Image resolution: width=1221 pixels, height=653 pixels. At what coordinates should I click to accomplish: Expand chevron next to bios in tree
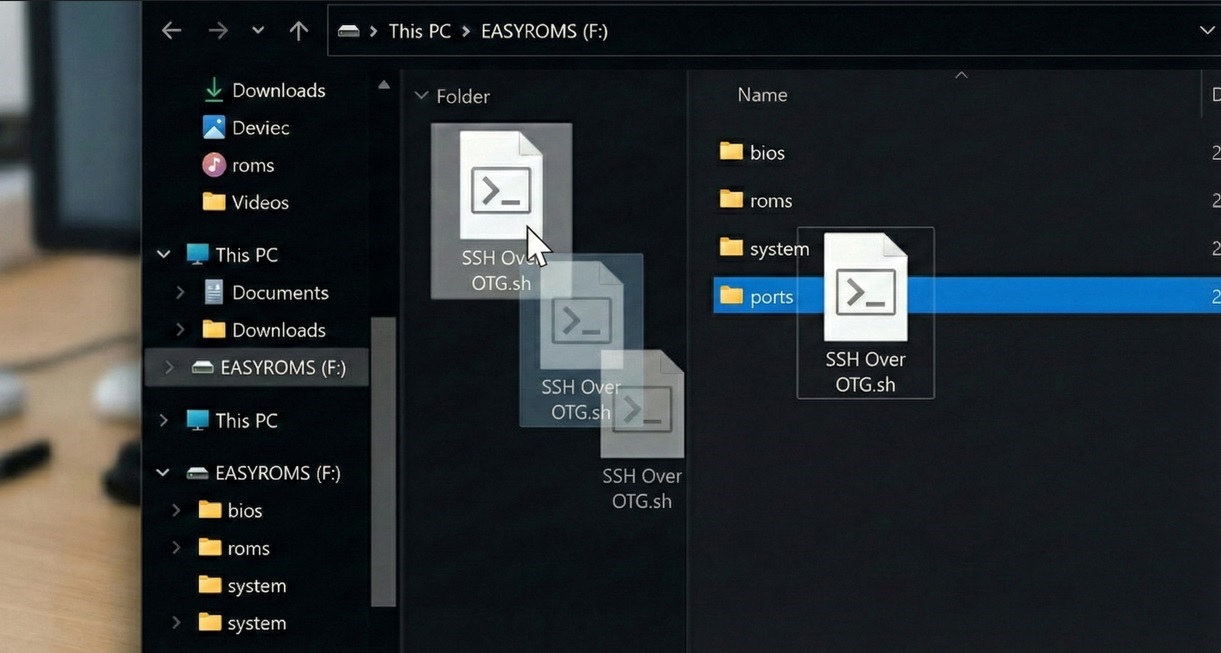coord(176,510)
